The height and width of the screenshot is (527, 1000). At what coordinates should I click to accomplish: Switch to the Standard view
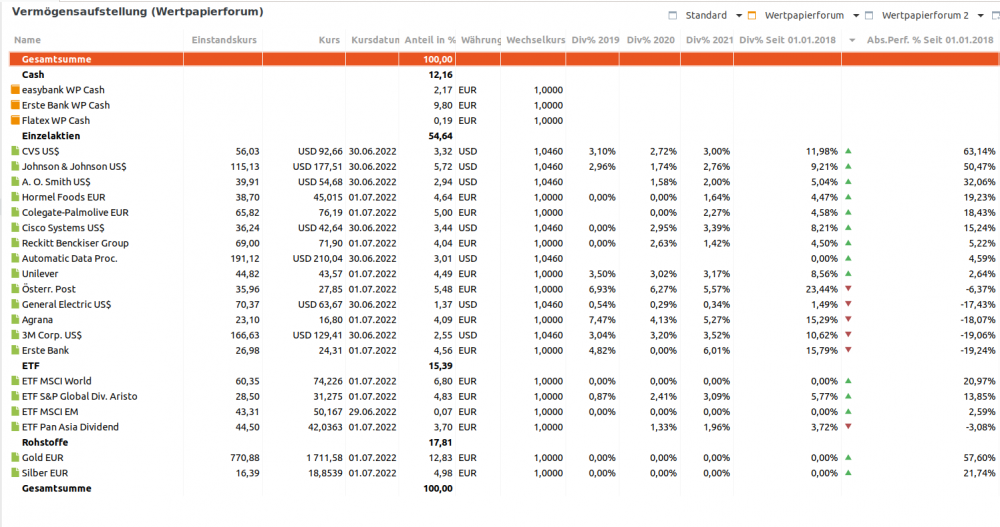click(706, 15)
